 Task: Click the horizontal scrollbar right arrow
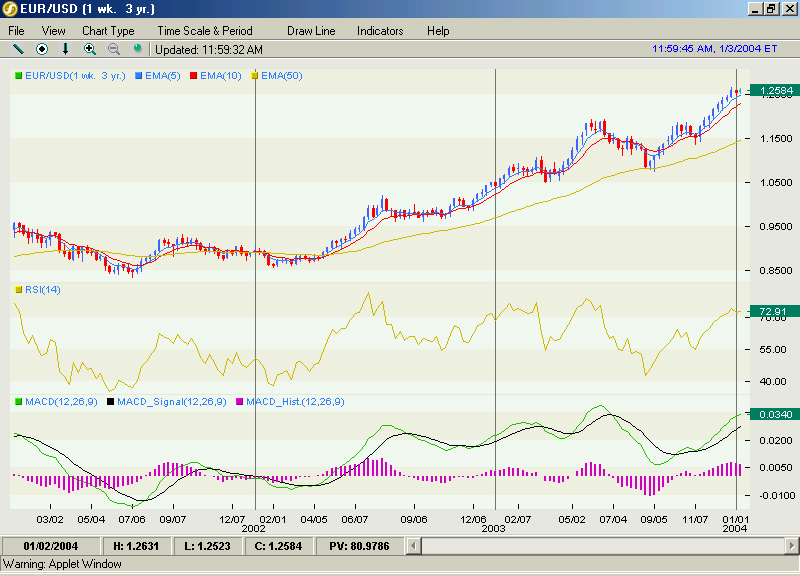point(792,546)
